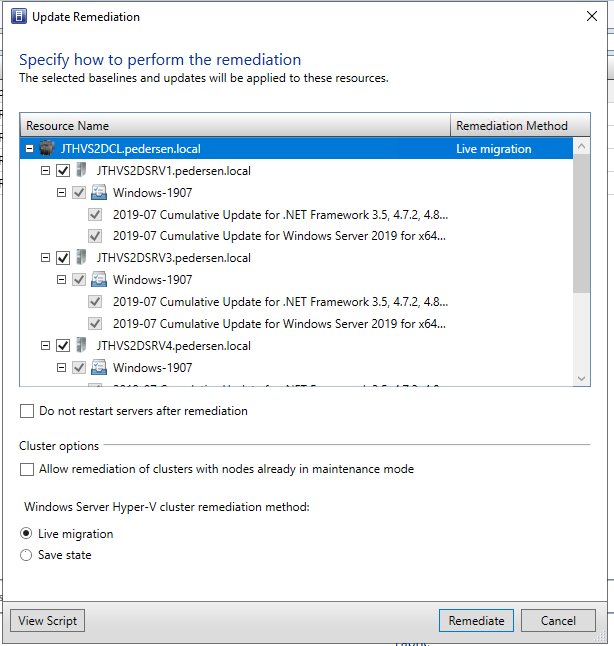614x646 pixels.
Task: Uncheck the JTHVS2DSRV4.pedersen.local checkbox
Action: (63, 346)
